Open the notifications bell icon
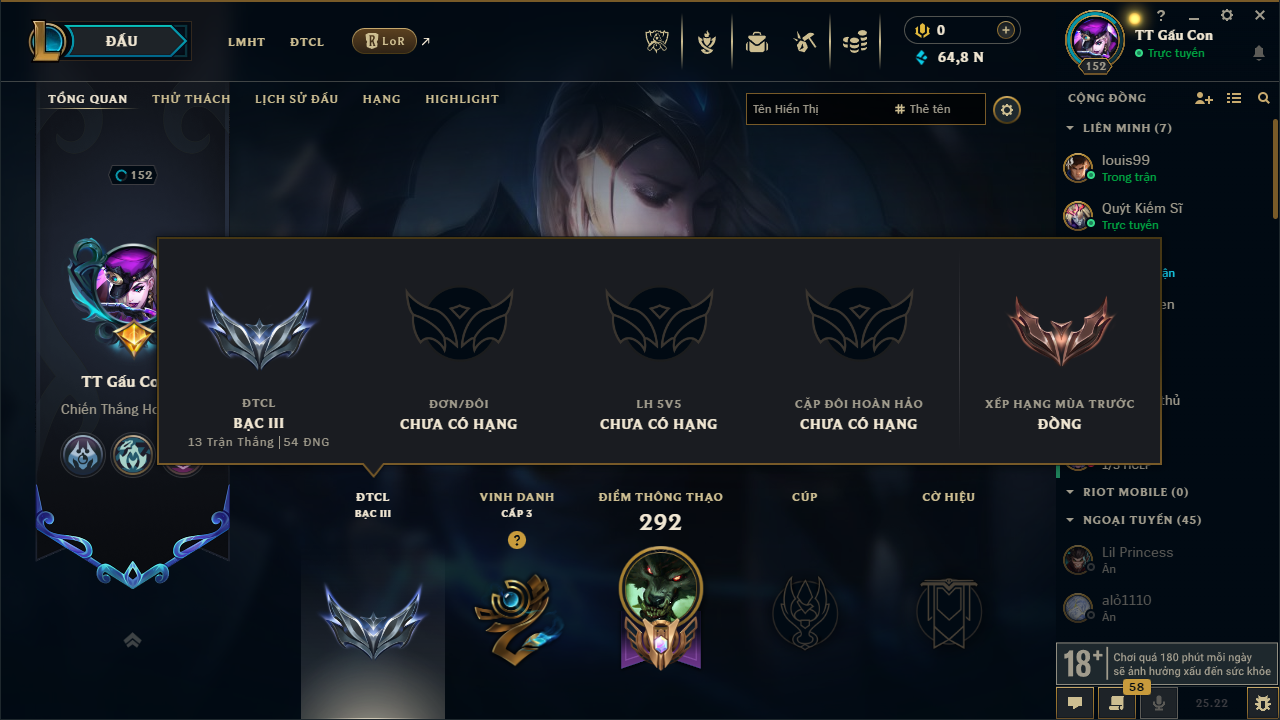 click(1259, 53)
